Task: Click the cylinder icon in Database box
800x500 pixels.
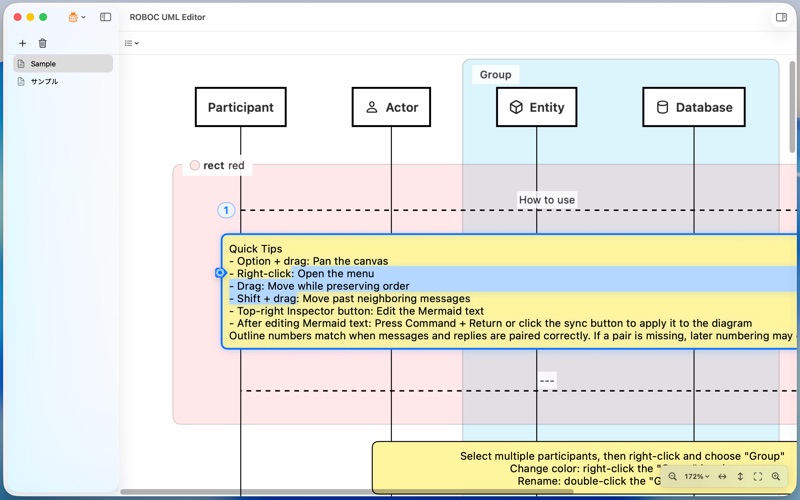Action: [x=662, y=107]
